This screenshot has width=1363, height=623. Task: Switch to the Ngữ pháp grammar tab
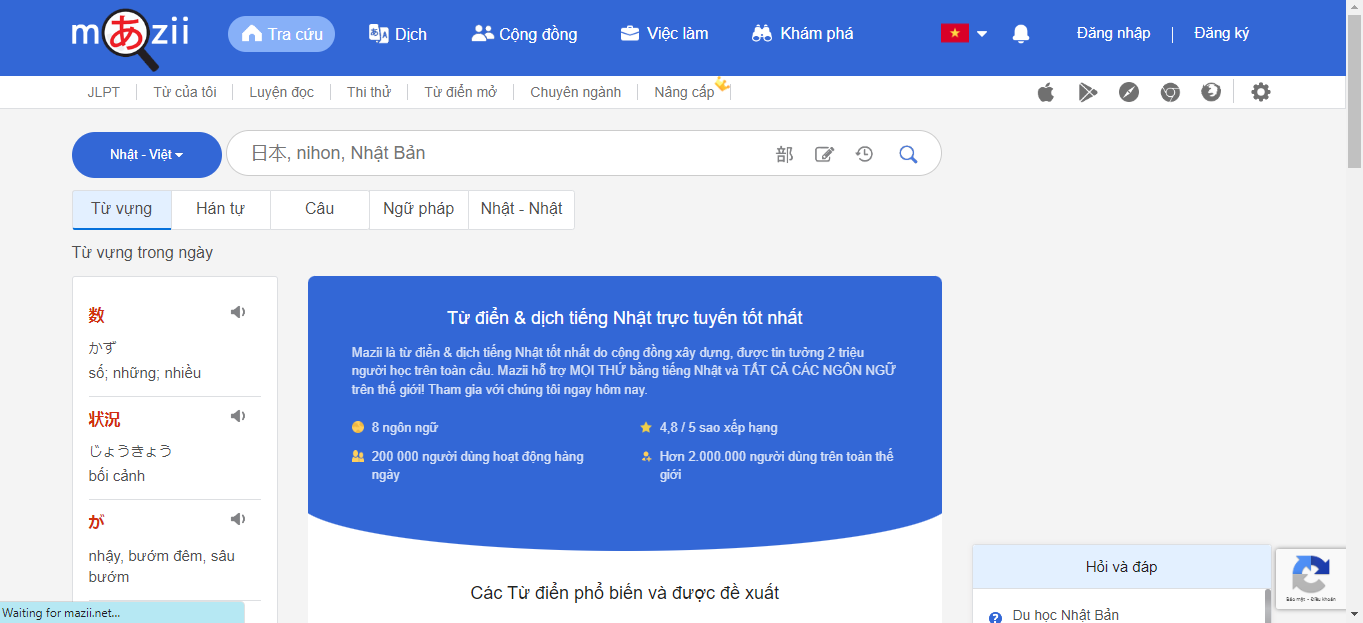pos(419,209)
